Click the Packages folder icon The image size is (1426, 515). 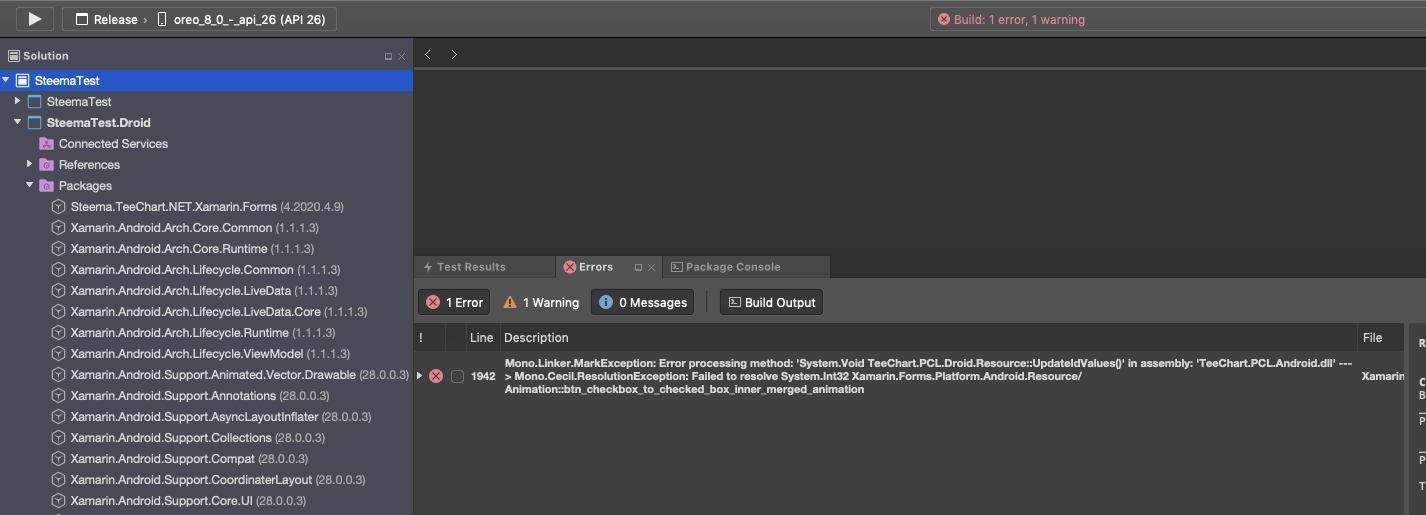point(46,186)
